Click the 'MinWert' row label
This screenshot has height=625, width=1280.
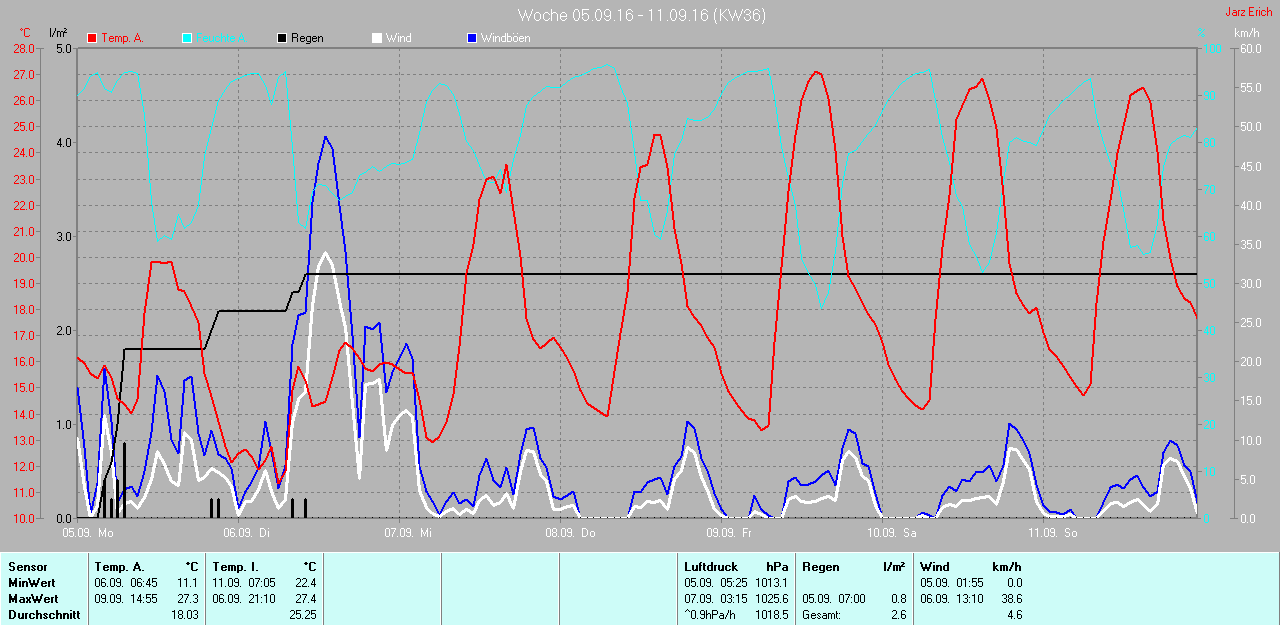[31, 583]
